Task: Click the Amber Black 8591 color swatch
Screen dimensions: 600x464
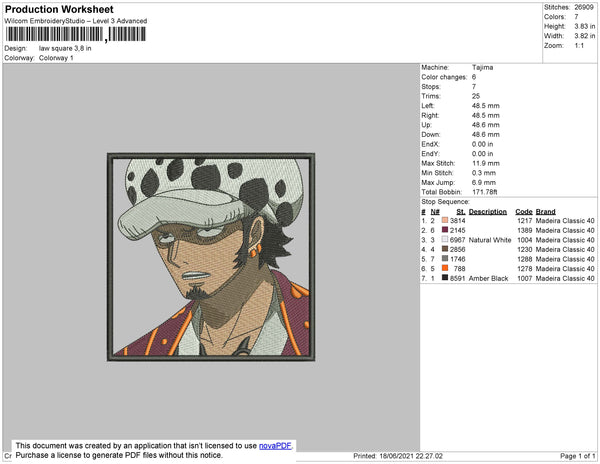Action: pos(445,278)
